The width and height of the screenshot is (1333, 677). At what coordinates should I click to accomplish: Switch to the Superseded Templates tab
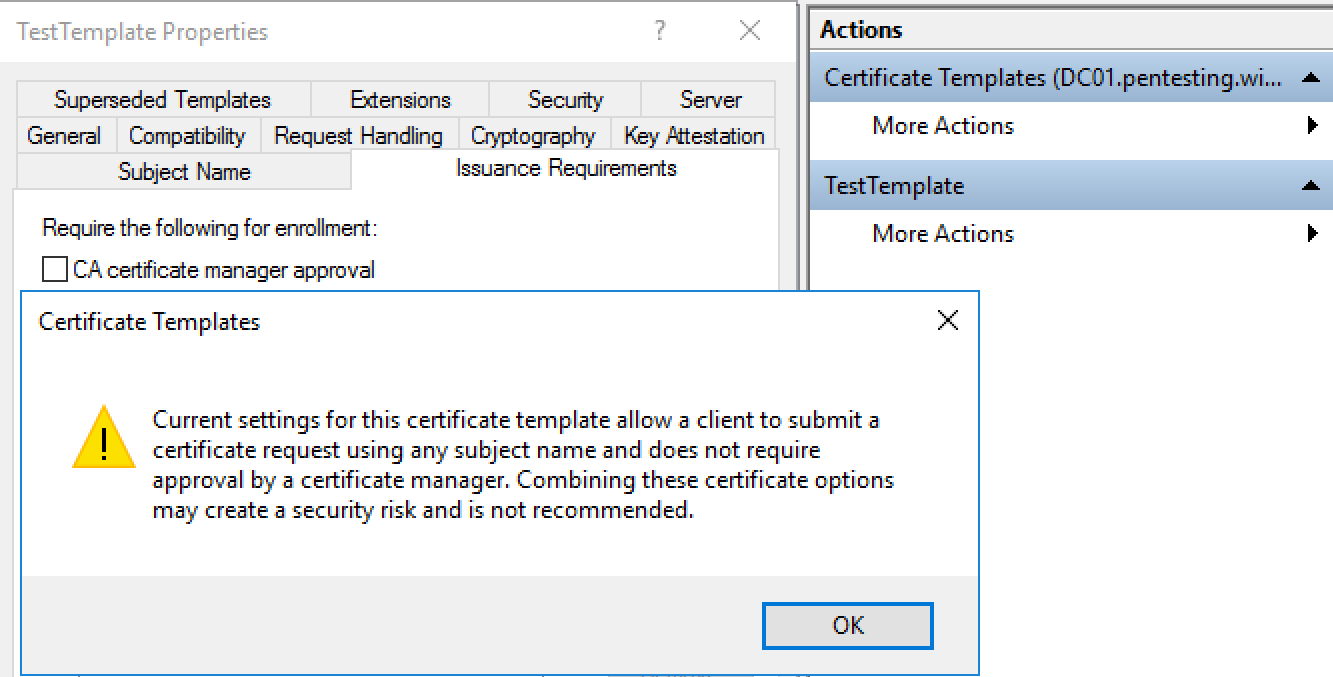(x=162, y=100)
